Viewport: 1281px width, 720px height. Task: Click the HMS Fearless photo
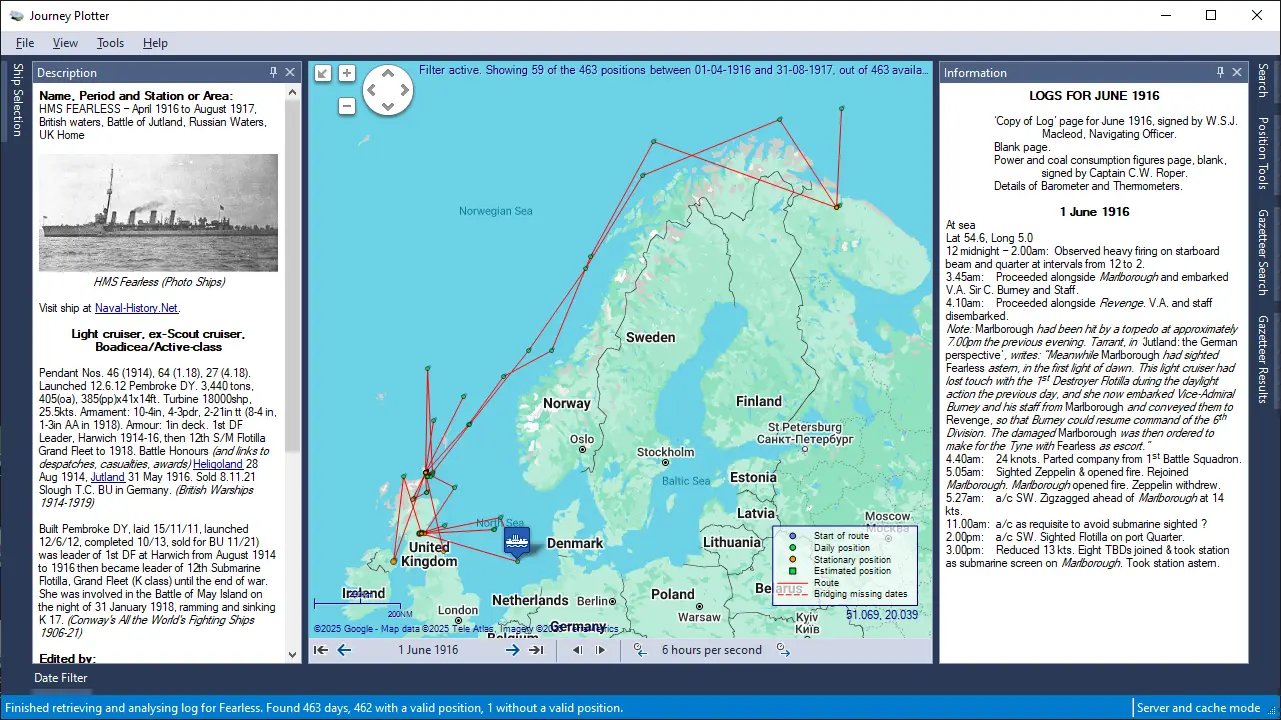tap(158, 212)
